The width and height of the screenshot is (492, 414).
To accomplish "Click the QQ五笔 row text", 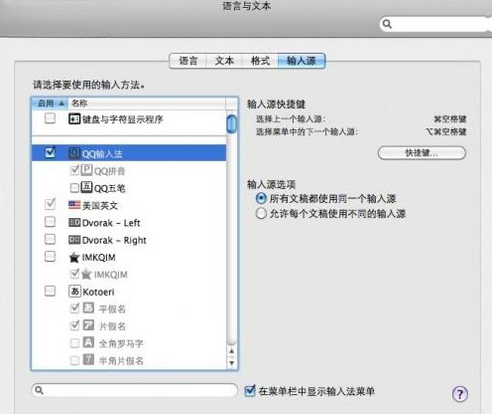I will 110,189.
